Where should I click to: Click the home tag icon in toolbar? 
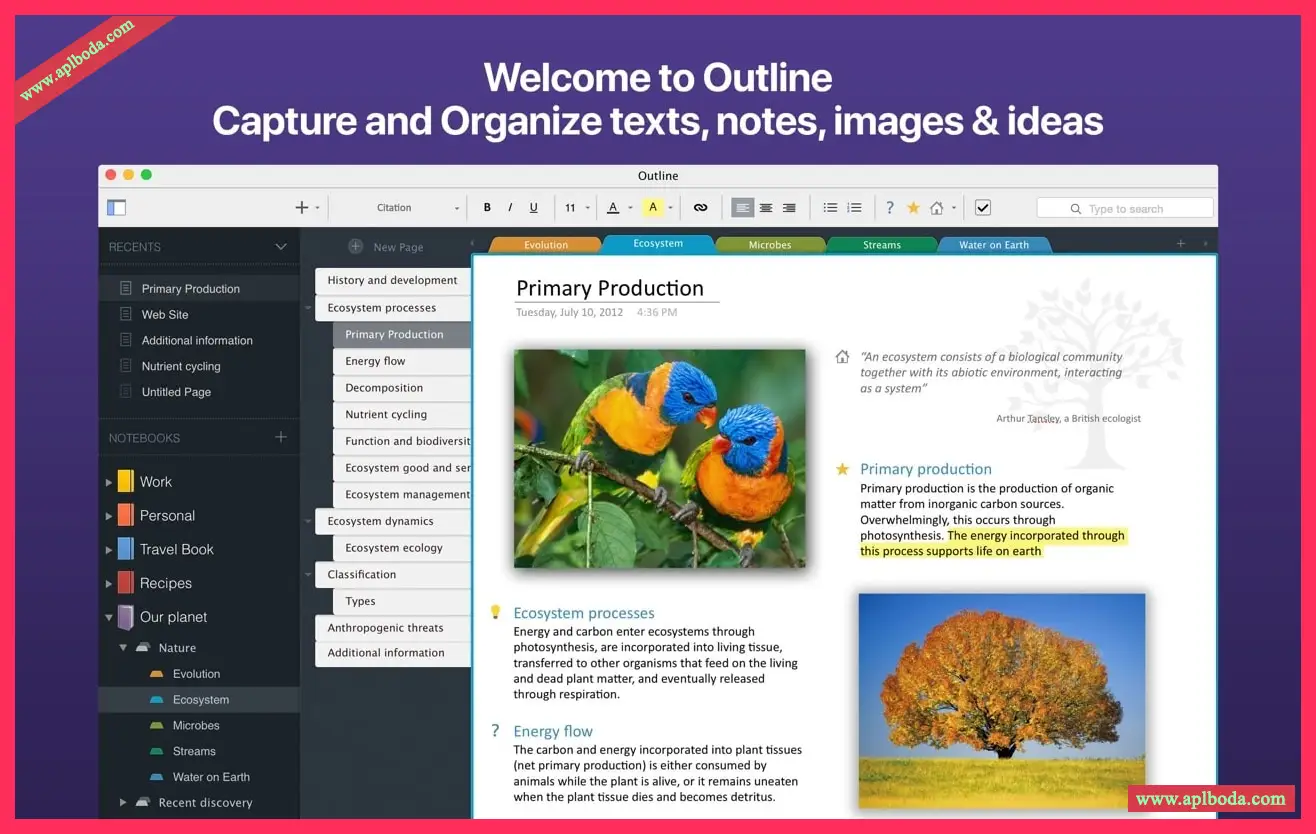coord(937,208)
